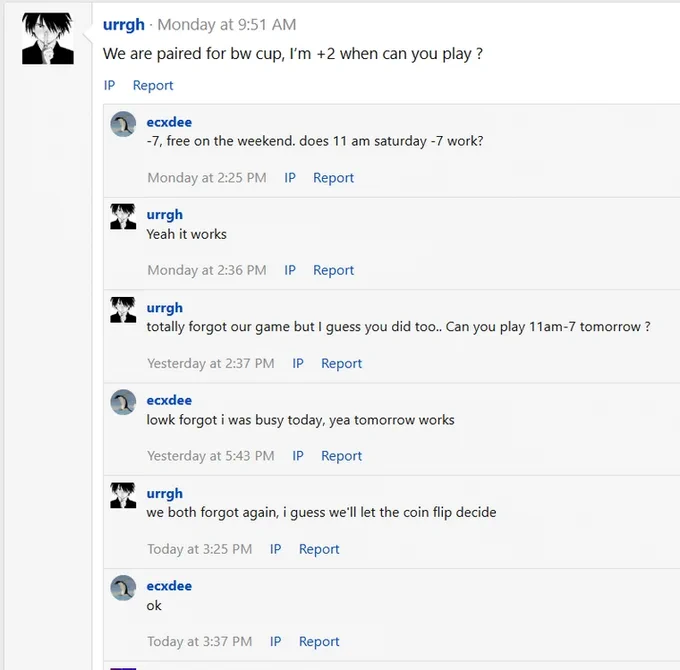Report the Yesterday 2:37 PM comment
Screen dimensions: 680x670
pyautogui.click(x=341, y=363)
